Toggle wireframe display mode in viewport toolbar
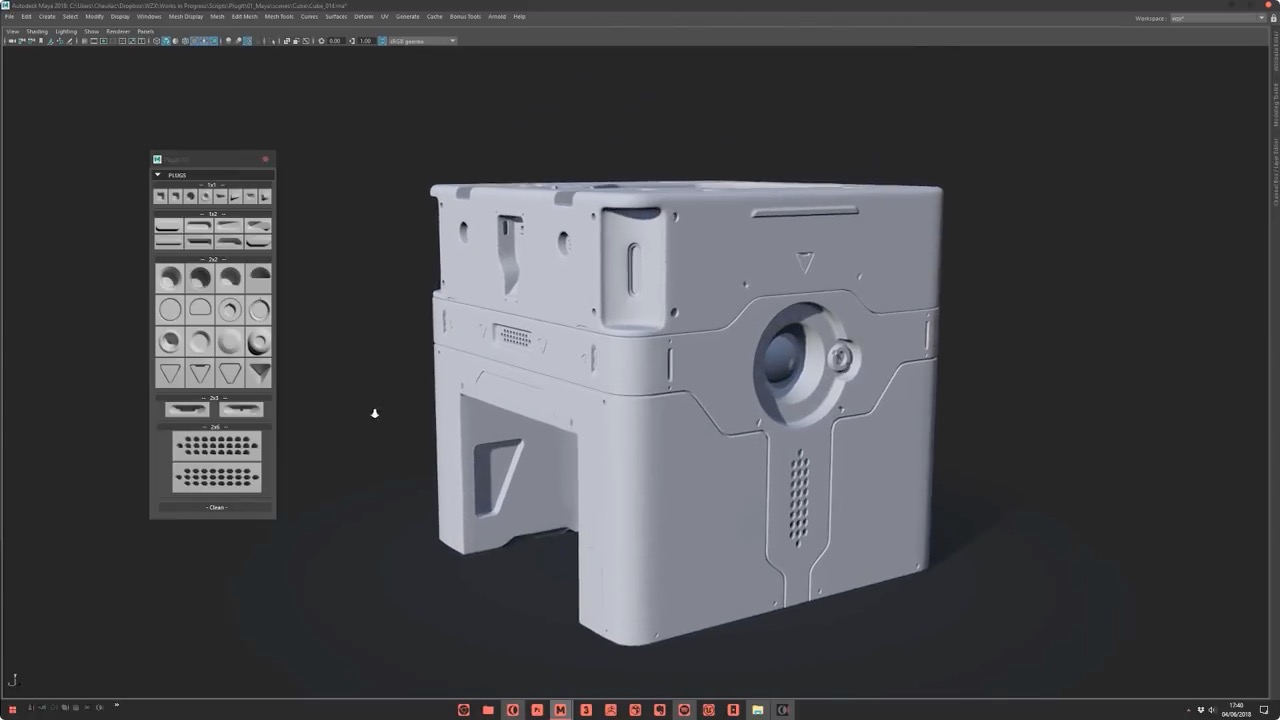Viewport: 1280px width, 720px height. pos(157,41)
